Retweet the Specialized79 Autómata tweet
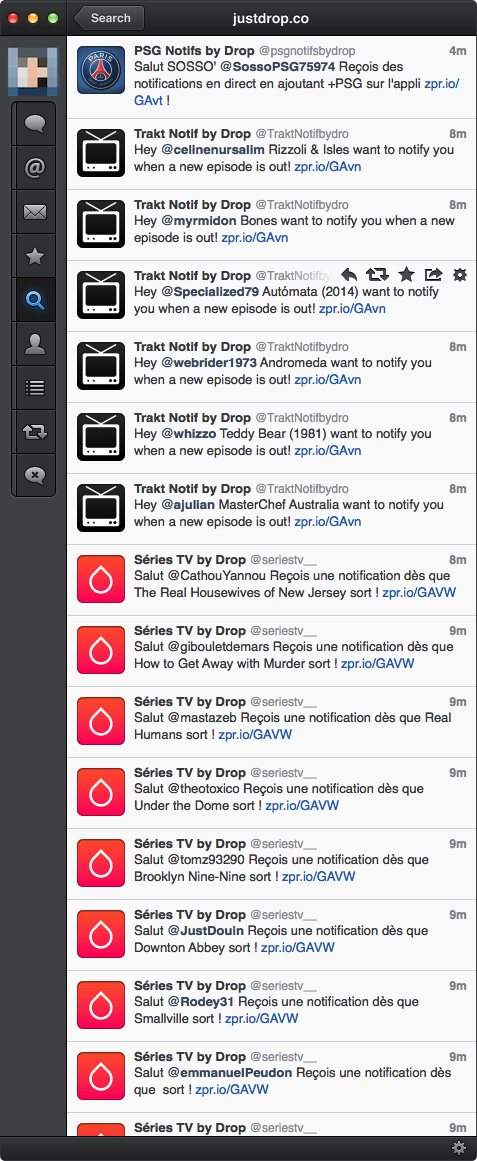Screen dimensions: 477x1161 (x=377, y=275)
